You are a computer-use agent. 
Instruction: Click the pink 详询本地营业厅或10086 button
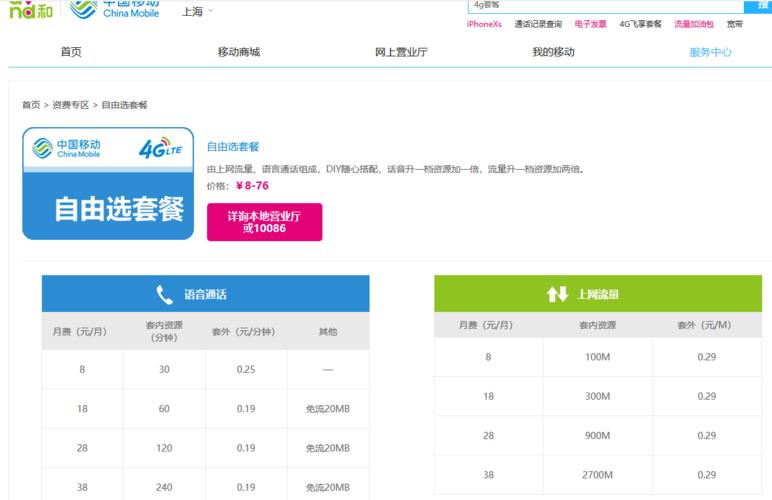coord(264,222)
